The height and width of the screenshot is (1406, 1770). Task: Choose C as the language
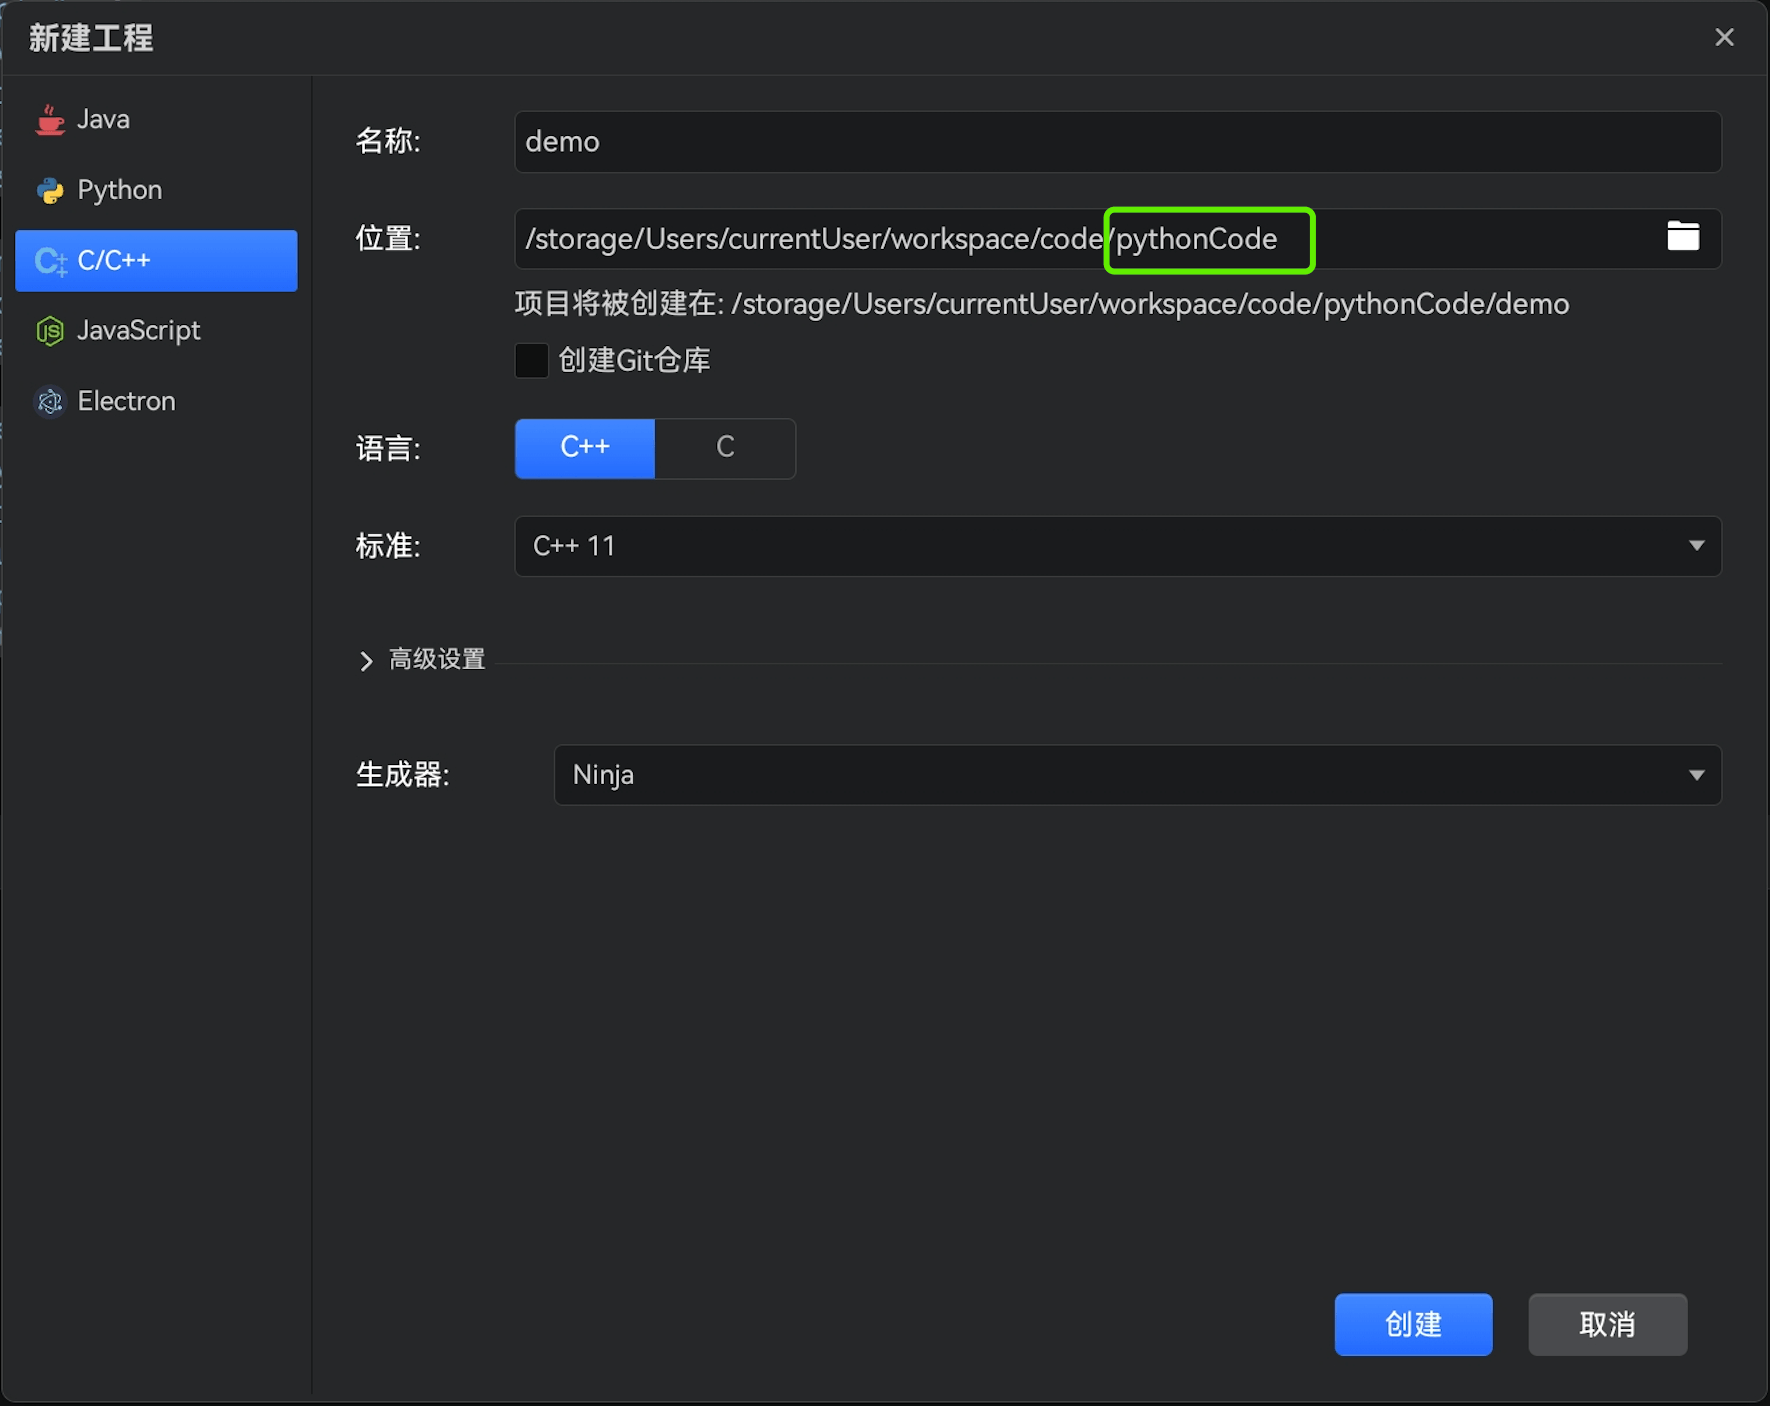click(725, 448)
